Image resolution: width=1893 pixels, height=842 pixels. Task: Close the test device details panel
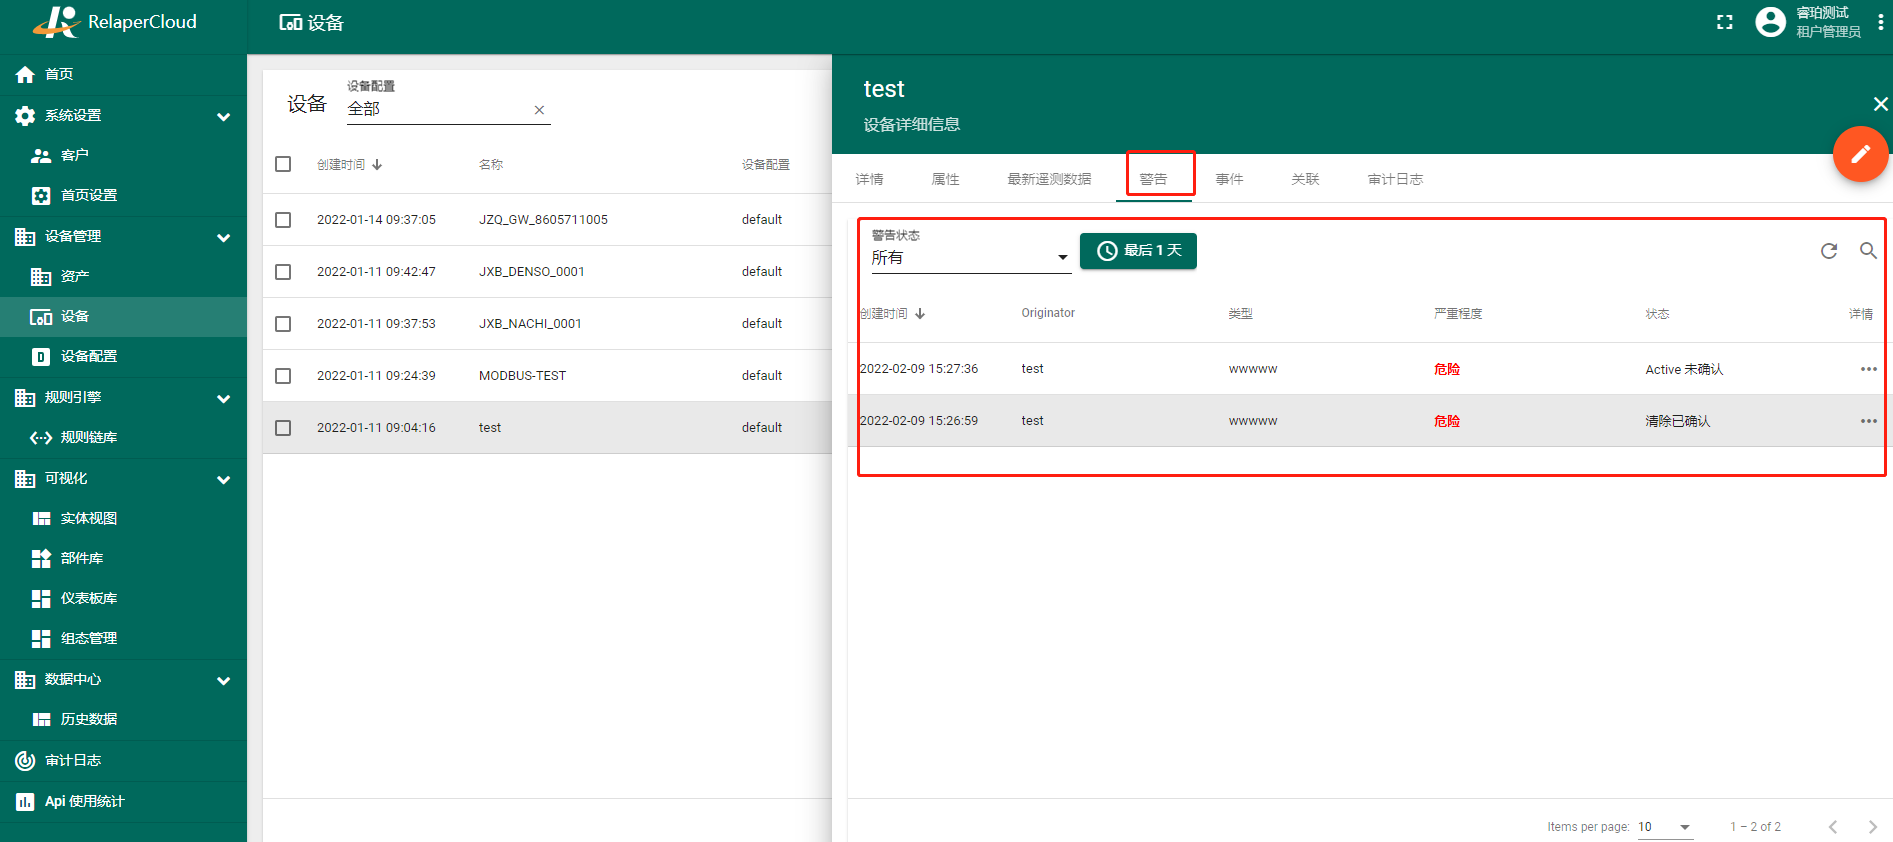pyautogui.click(x=1880, y=104)
